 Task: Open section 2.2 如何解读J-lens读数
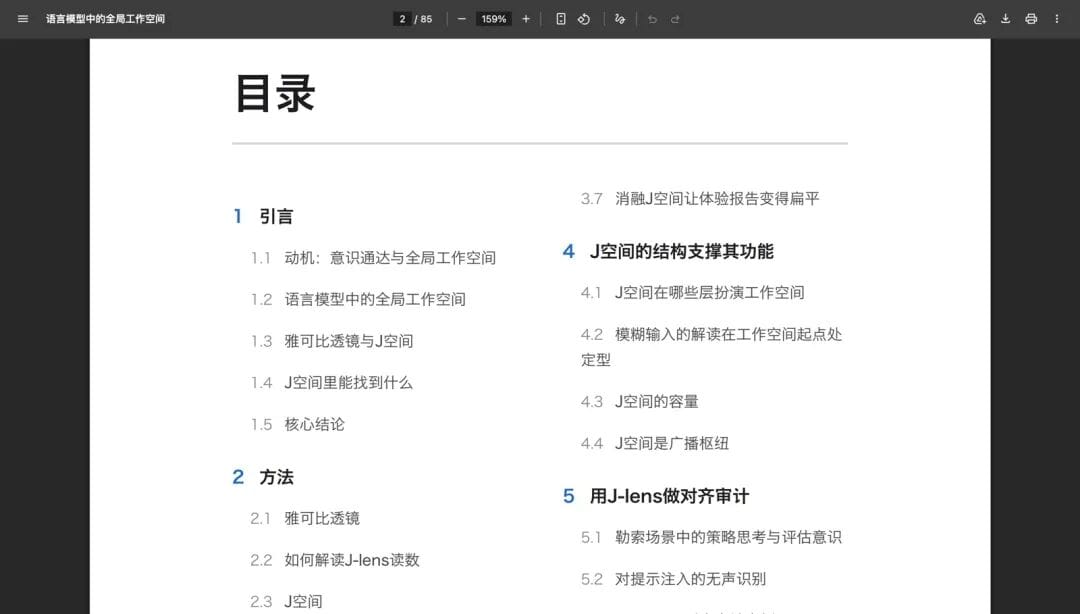[335, 560]
